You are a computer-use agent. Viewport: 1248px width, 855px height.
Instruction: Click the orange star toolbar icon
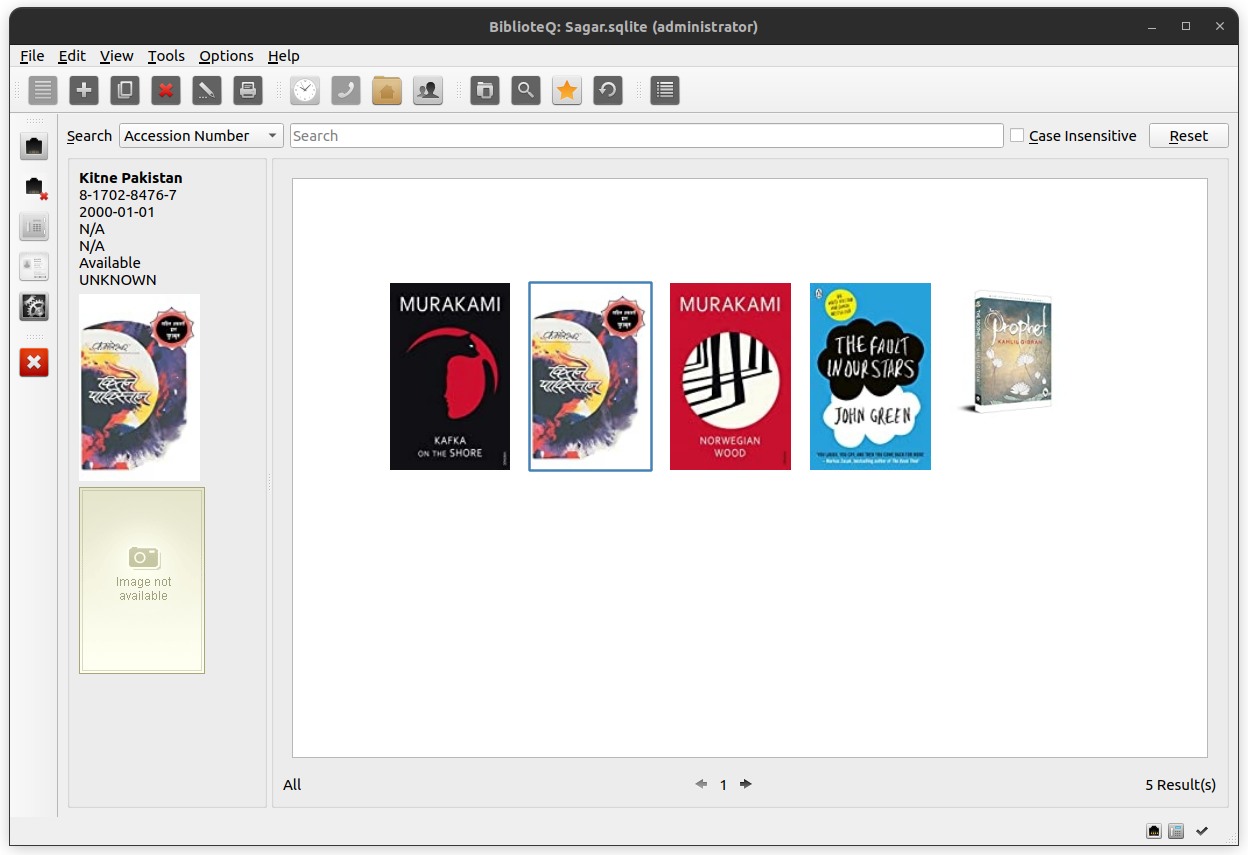[x=567, y=91]
